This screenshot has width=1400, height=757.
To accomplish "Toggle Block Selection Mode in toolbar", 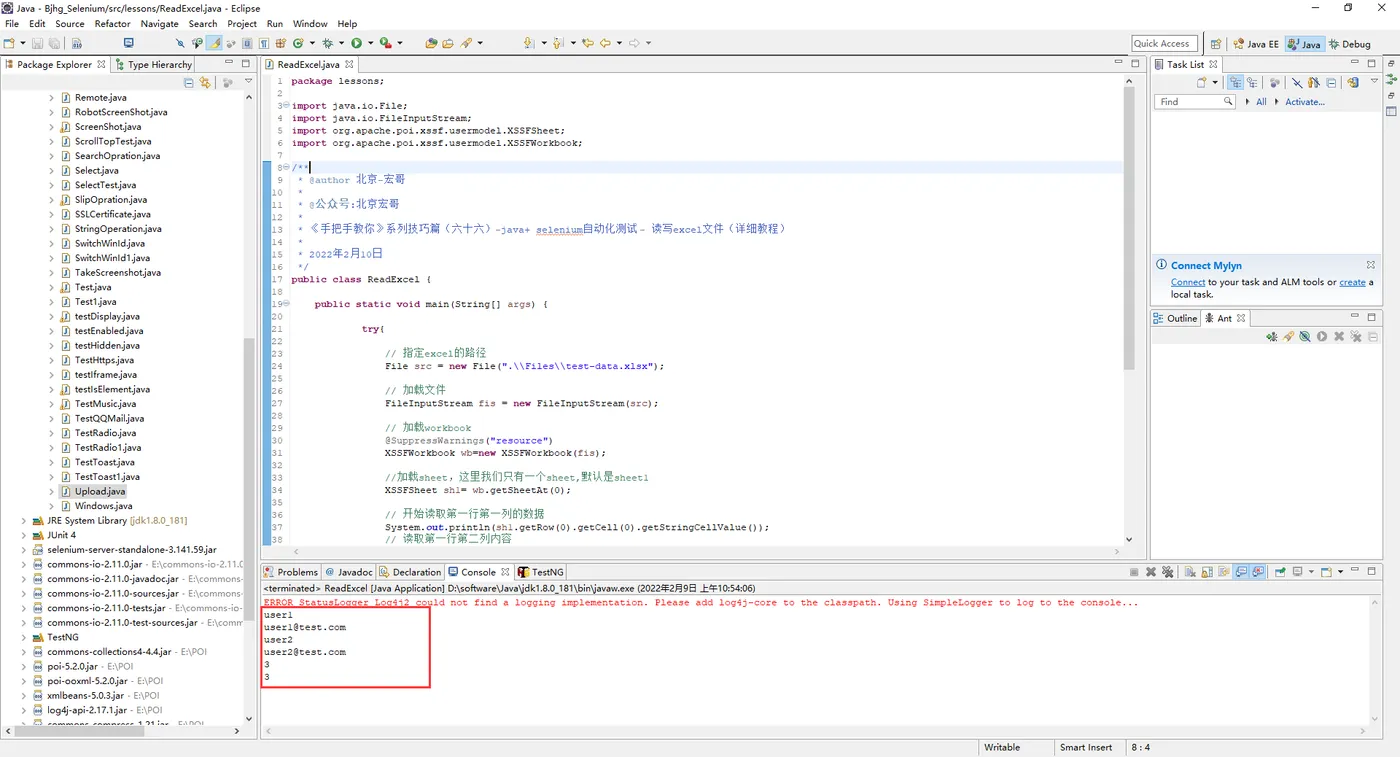I will pyautogui.click(x=247, y=43).
